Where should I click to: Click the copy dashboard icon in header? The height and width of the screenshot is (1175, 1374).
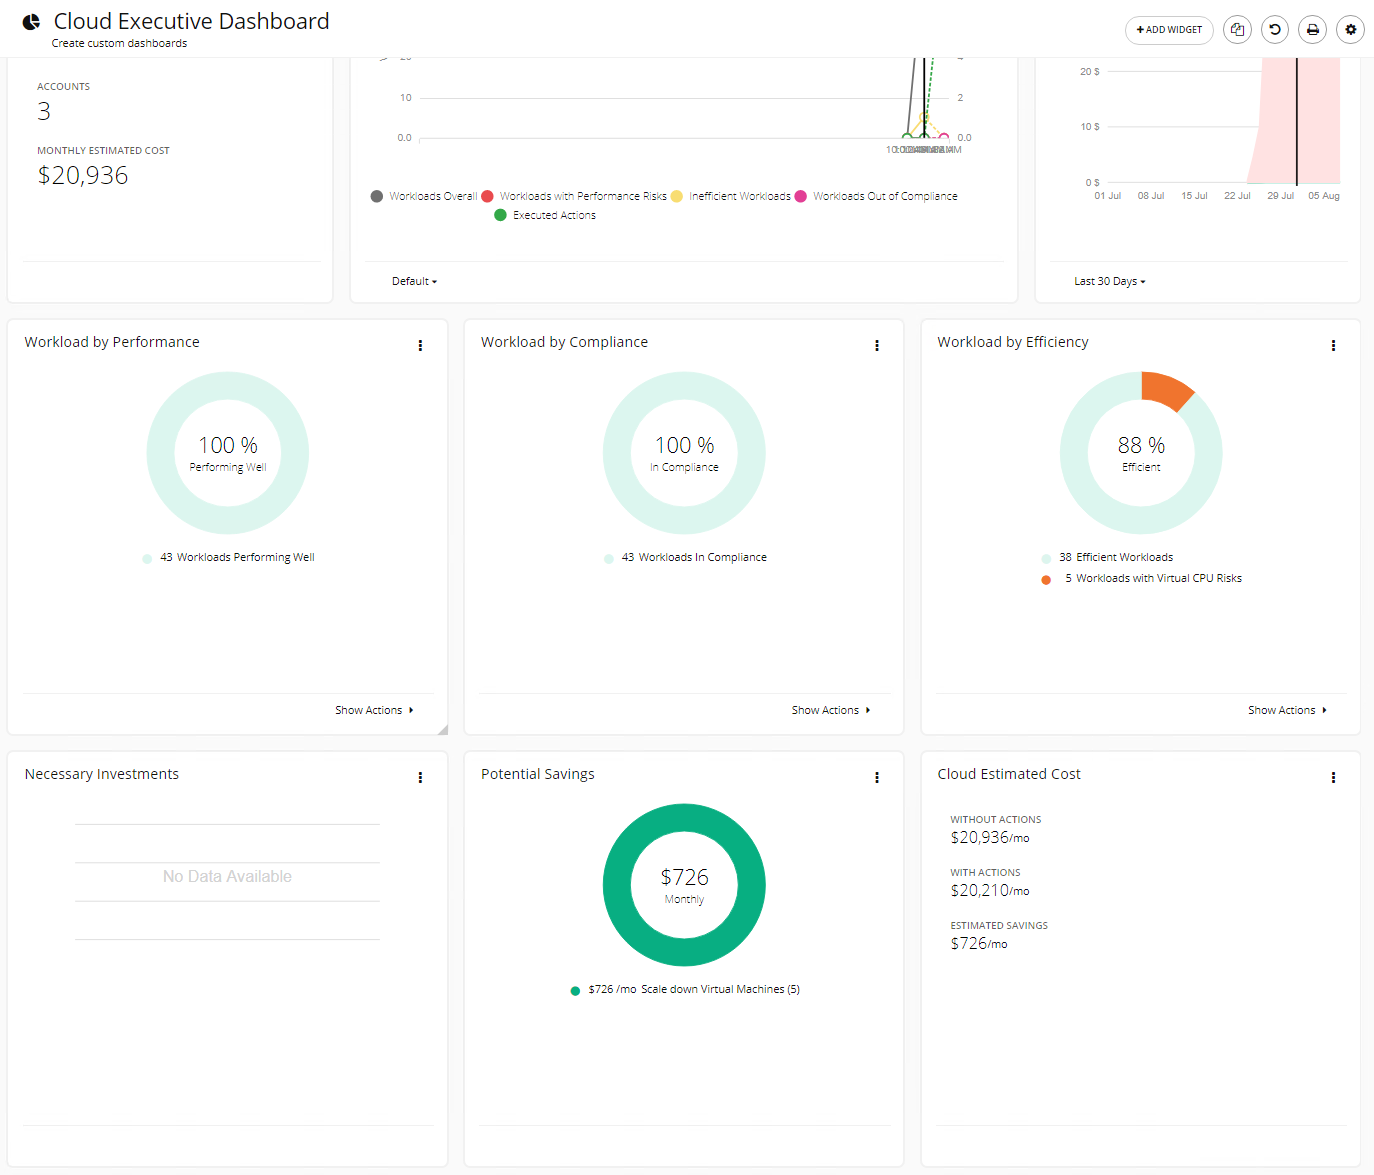pyautogui.click(x=1237, y=30)
